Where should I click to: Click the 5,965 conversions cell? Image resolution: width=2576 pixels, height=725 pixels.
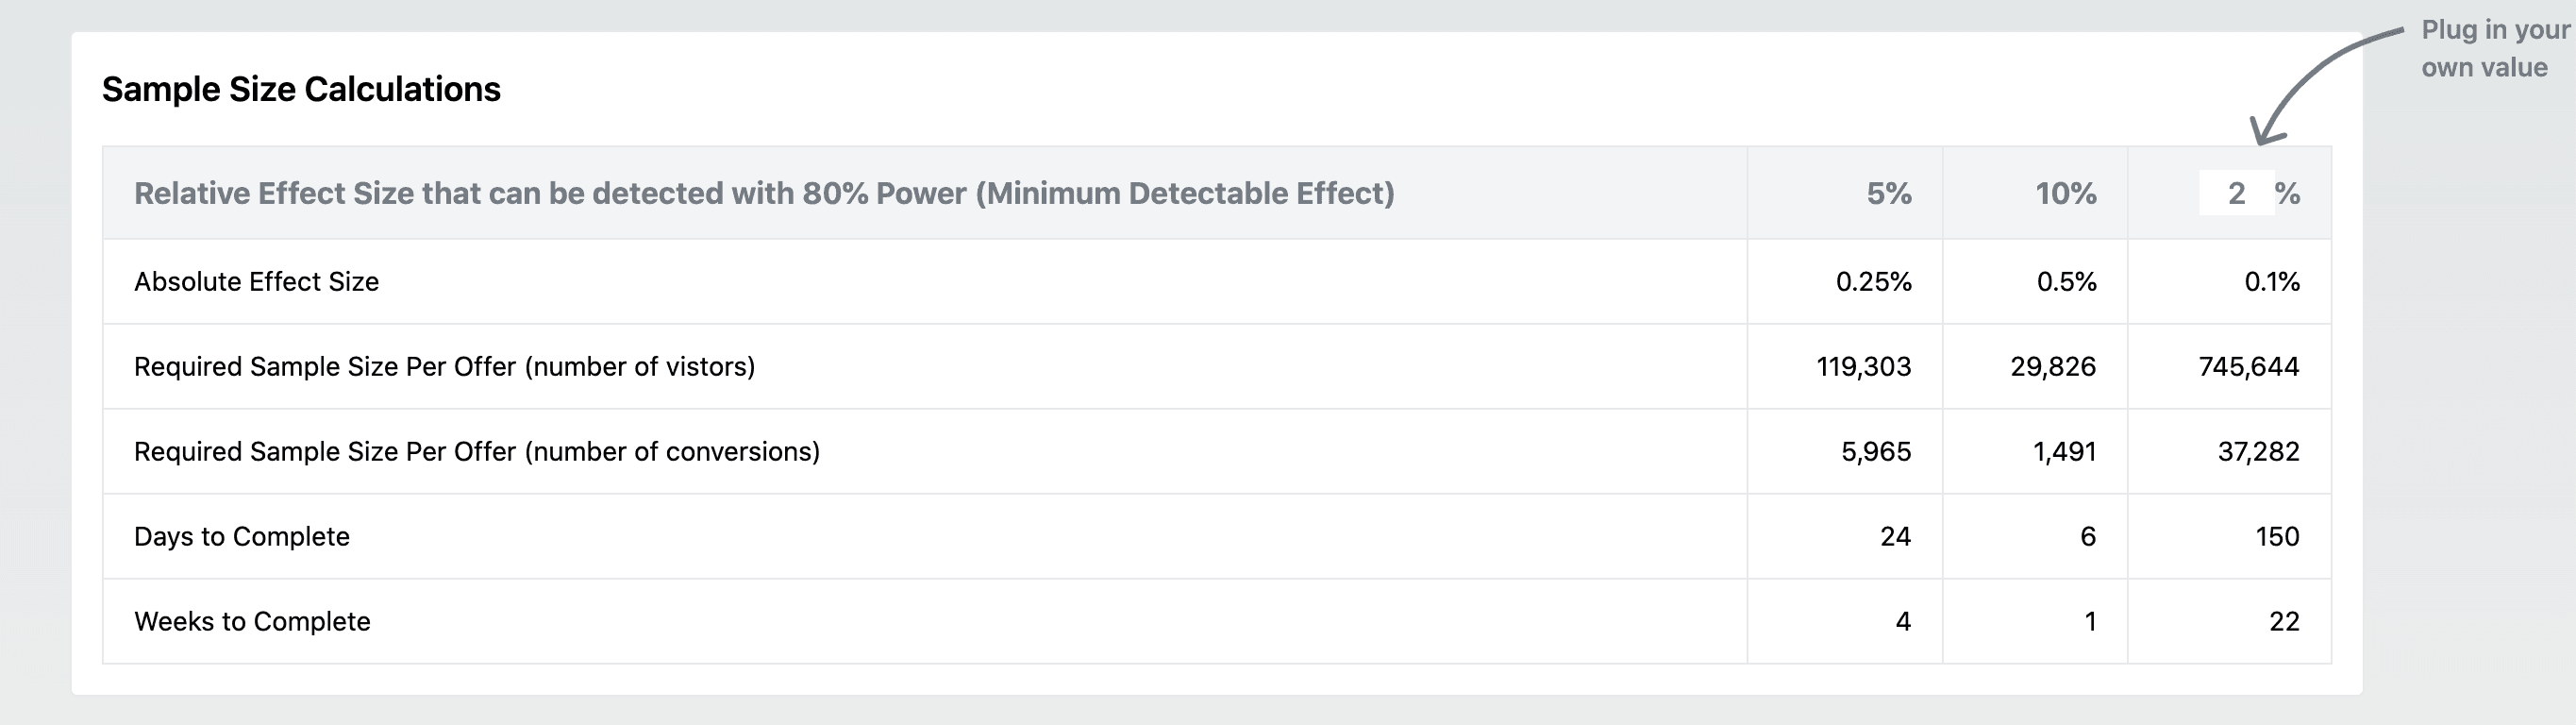[1871, 451]
